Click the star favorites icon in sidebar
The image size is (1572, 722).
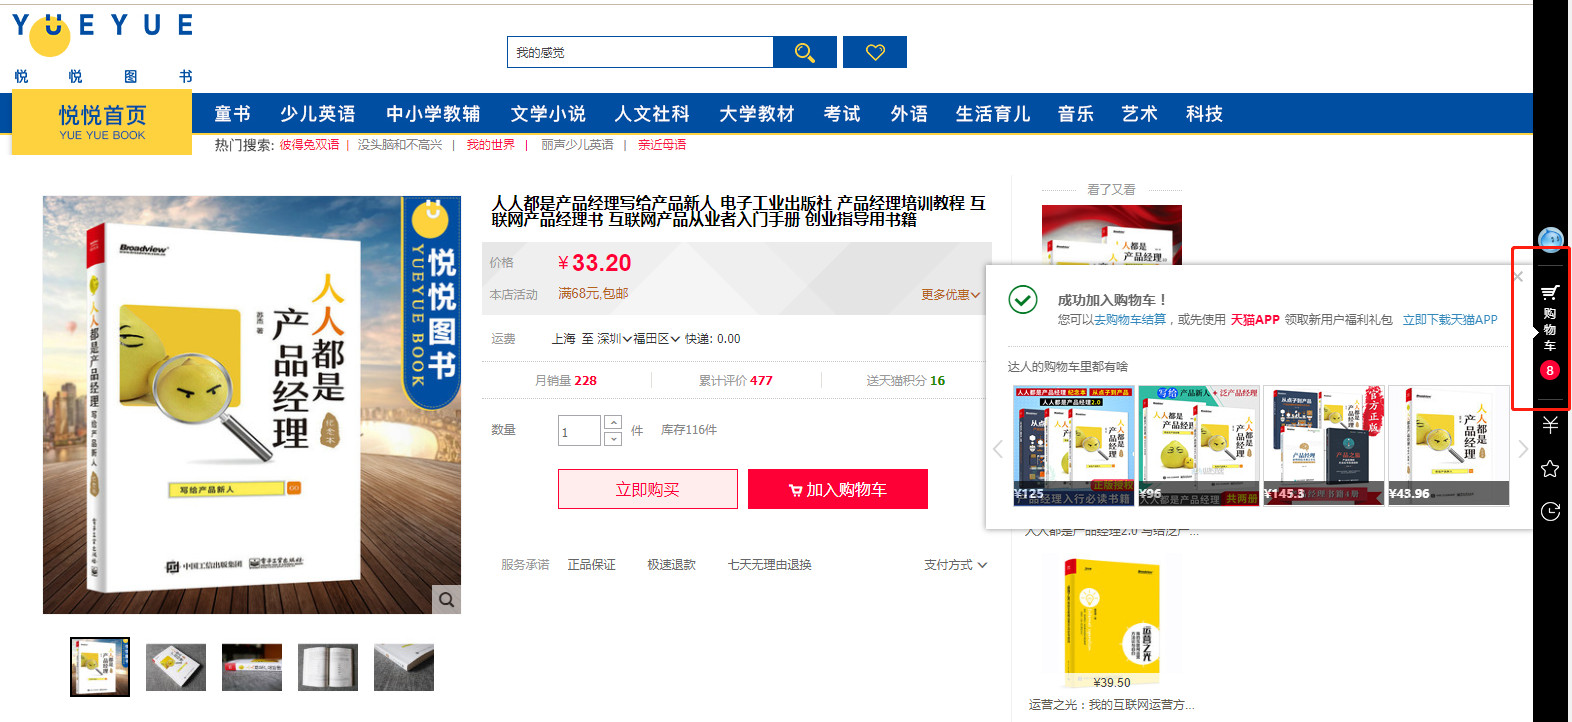1550,468
